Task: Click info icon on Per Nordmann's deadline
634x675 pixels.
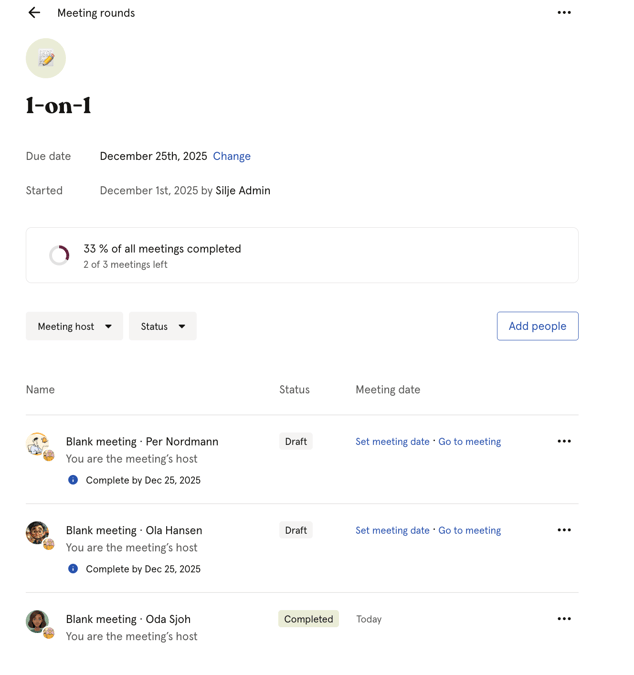Action: pos(73,480)
